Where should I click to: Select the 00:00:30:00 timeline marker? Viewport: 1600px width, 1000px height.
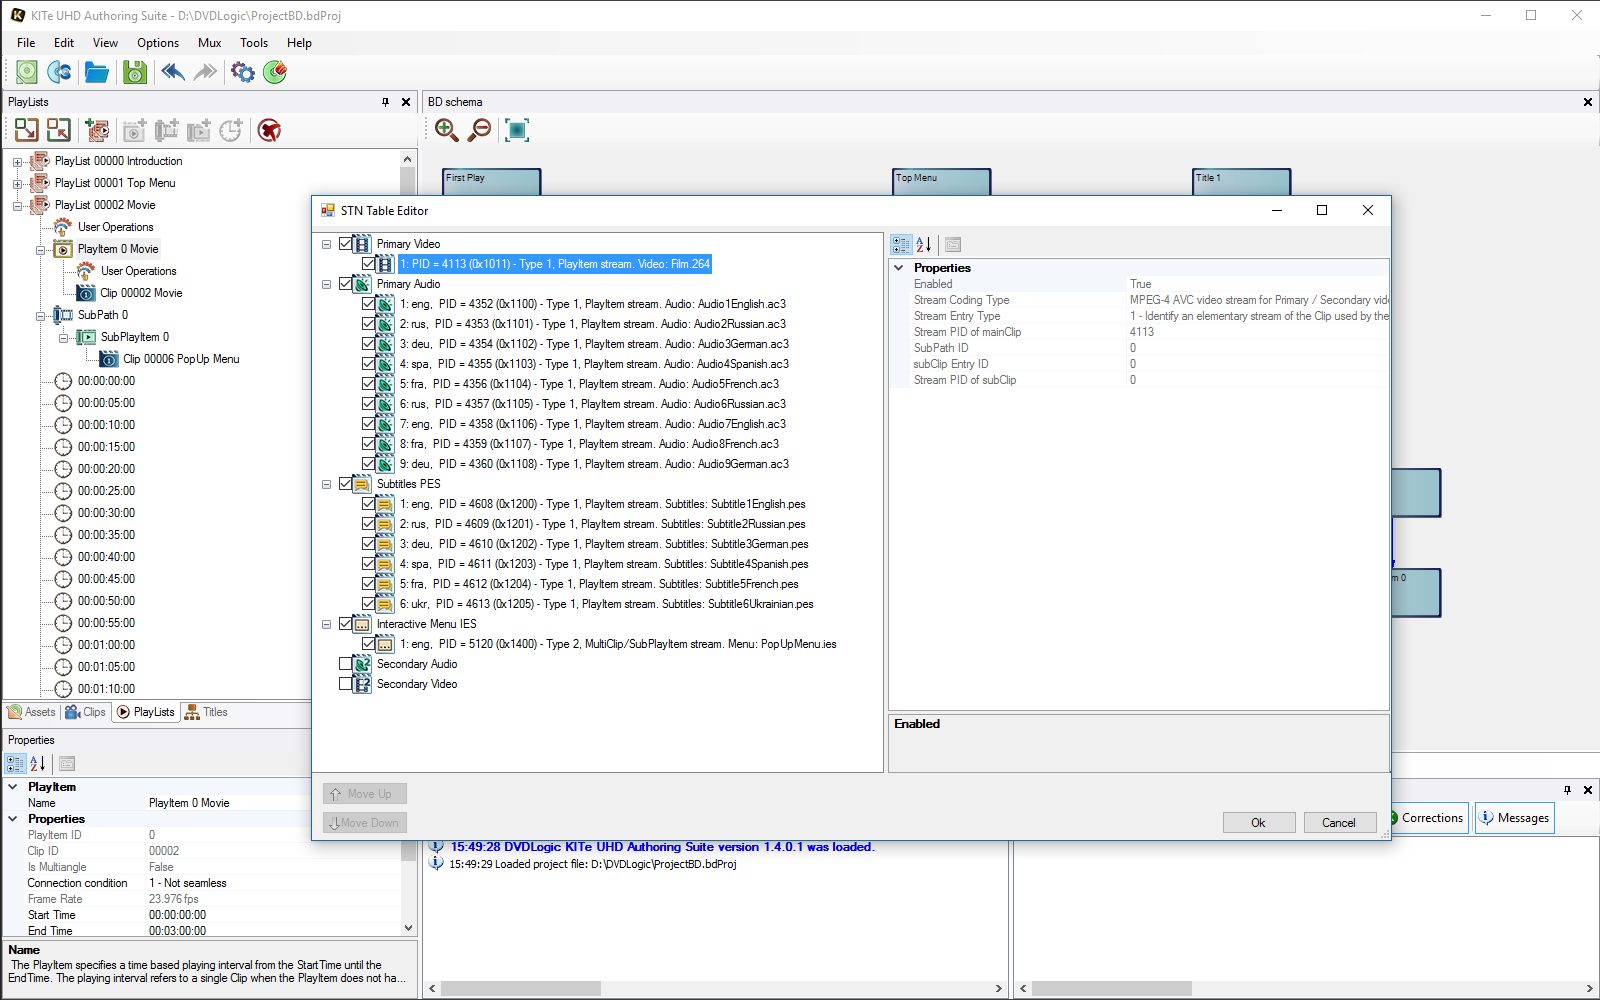coord(106,513)
